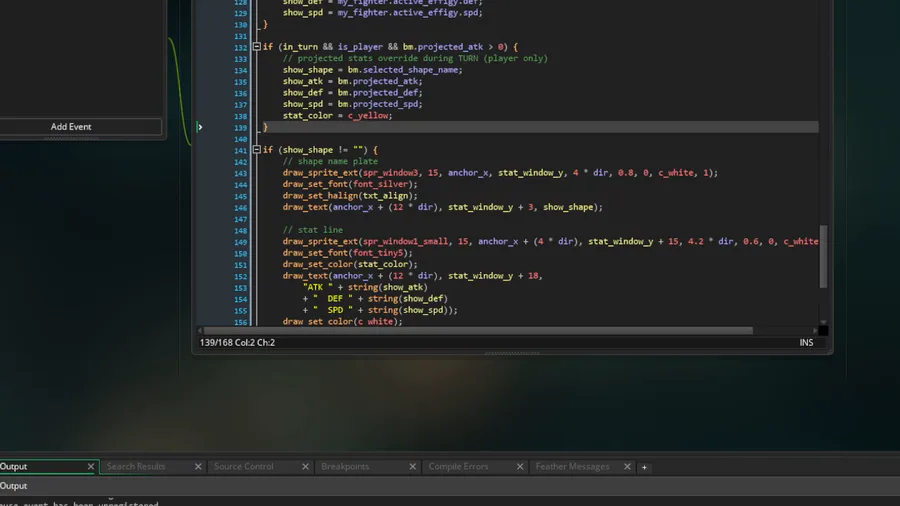Screen dimensions: 900x506
Task: Click the 139/168 Col:2 Ch:2 status text
Action: point(237,342)
